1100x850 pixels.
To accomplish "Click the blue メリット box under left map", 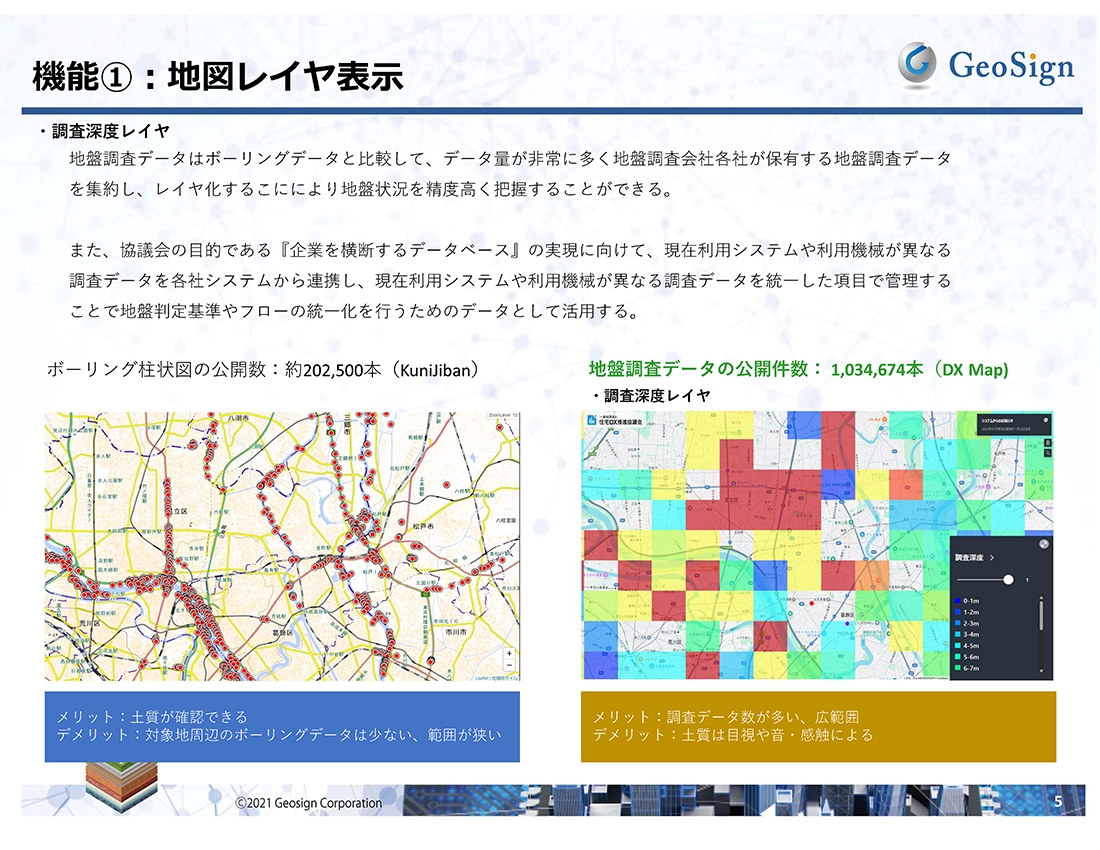I will (282, 726).
